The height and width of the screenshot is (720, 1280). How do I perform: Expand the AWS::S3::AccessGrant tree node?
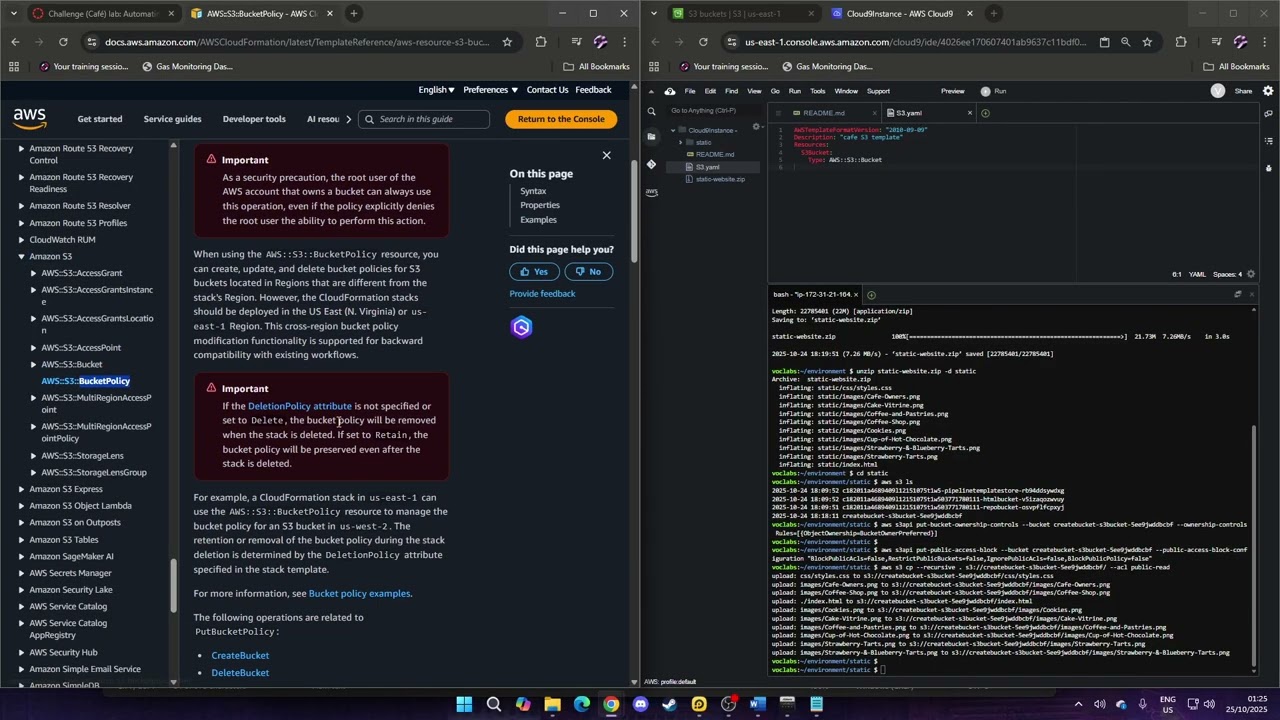click(x=33, y=273)
